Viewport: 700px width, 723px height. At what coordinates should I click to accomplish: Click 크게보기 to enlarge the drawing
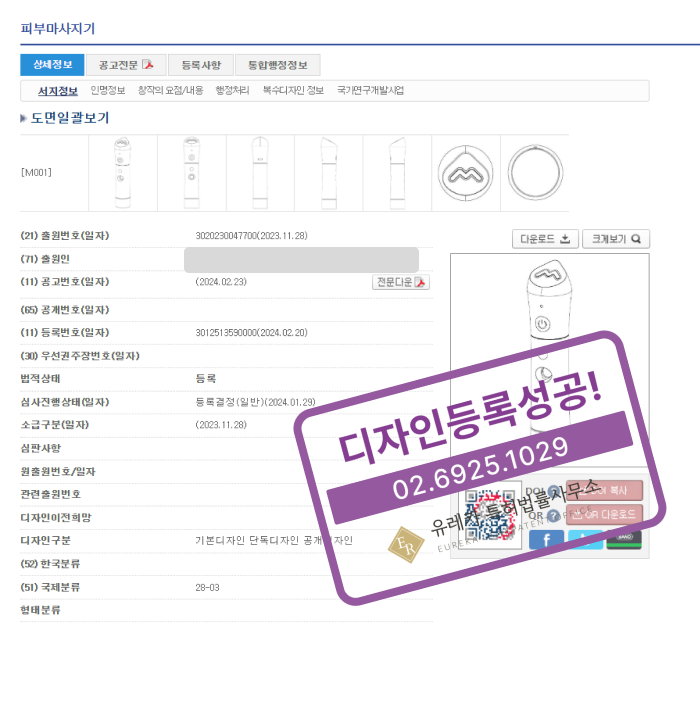point(615,239)
